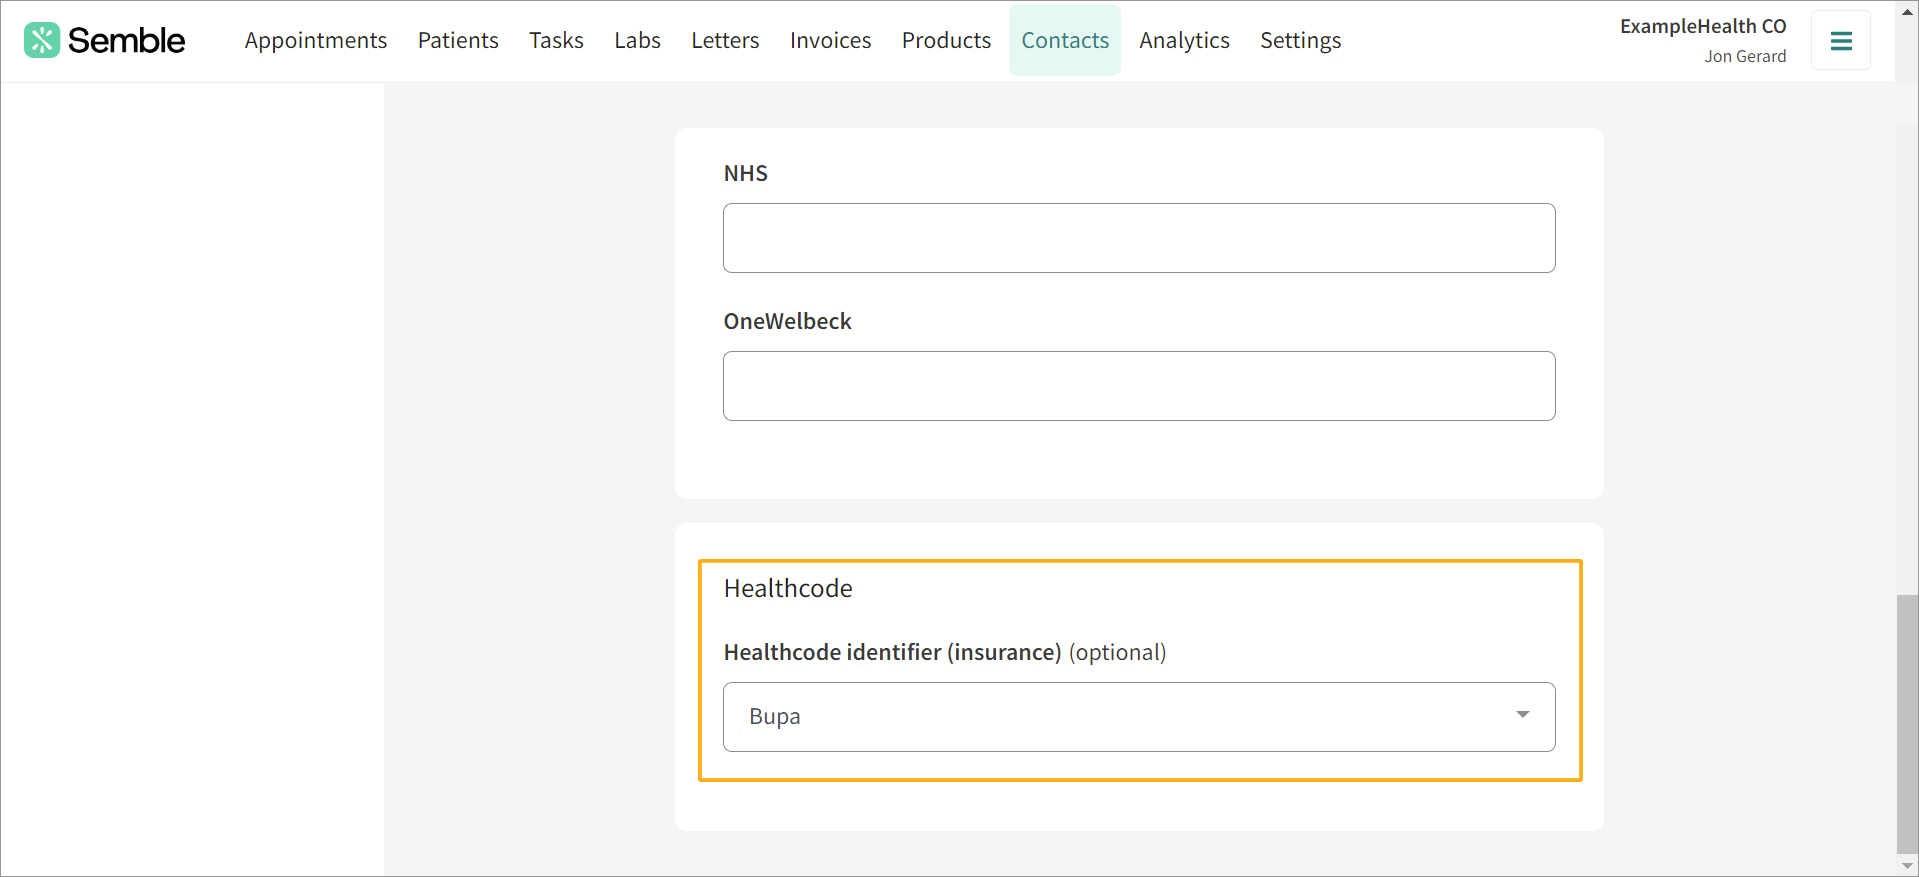Switch to the Tasks tab
The image size is (1919, 877).
(556, 41)
